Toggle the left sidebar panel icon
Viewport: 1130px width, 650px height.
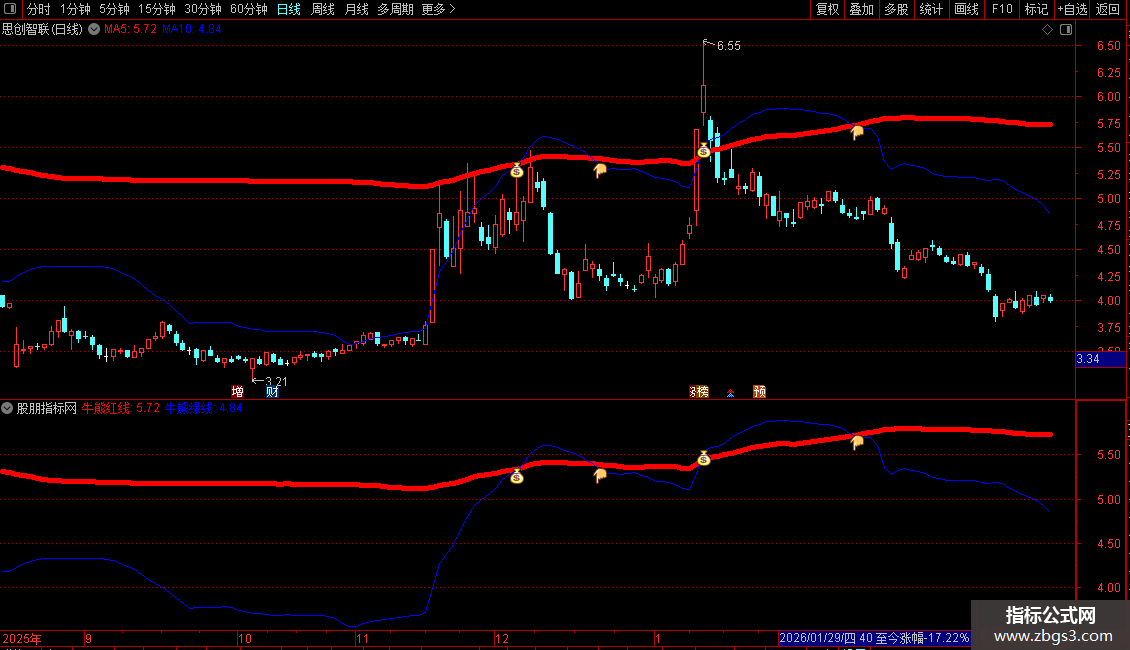[9, 9]
